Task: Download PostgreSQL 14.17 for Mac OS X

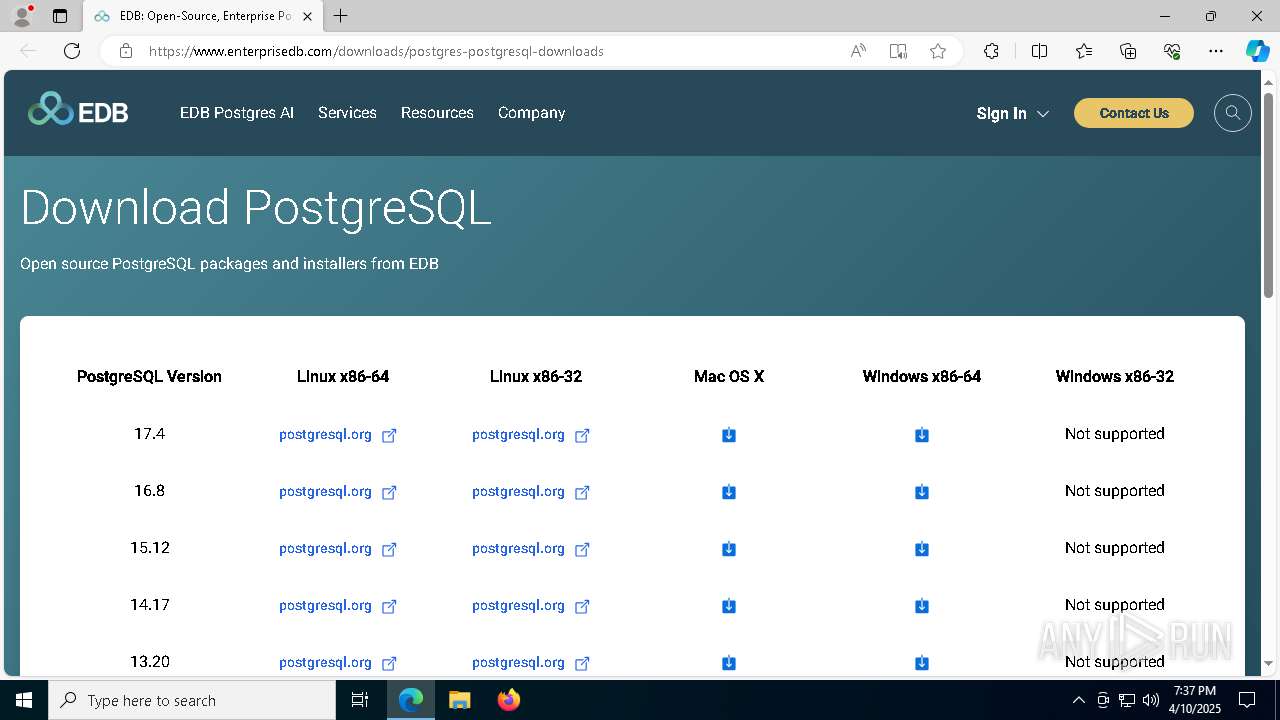Action: point(729,606)
